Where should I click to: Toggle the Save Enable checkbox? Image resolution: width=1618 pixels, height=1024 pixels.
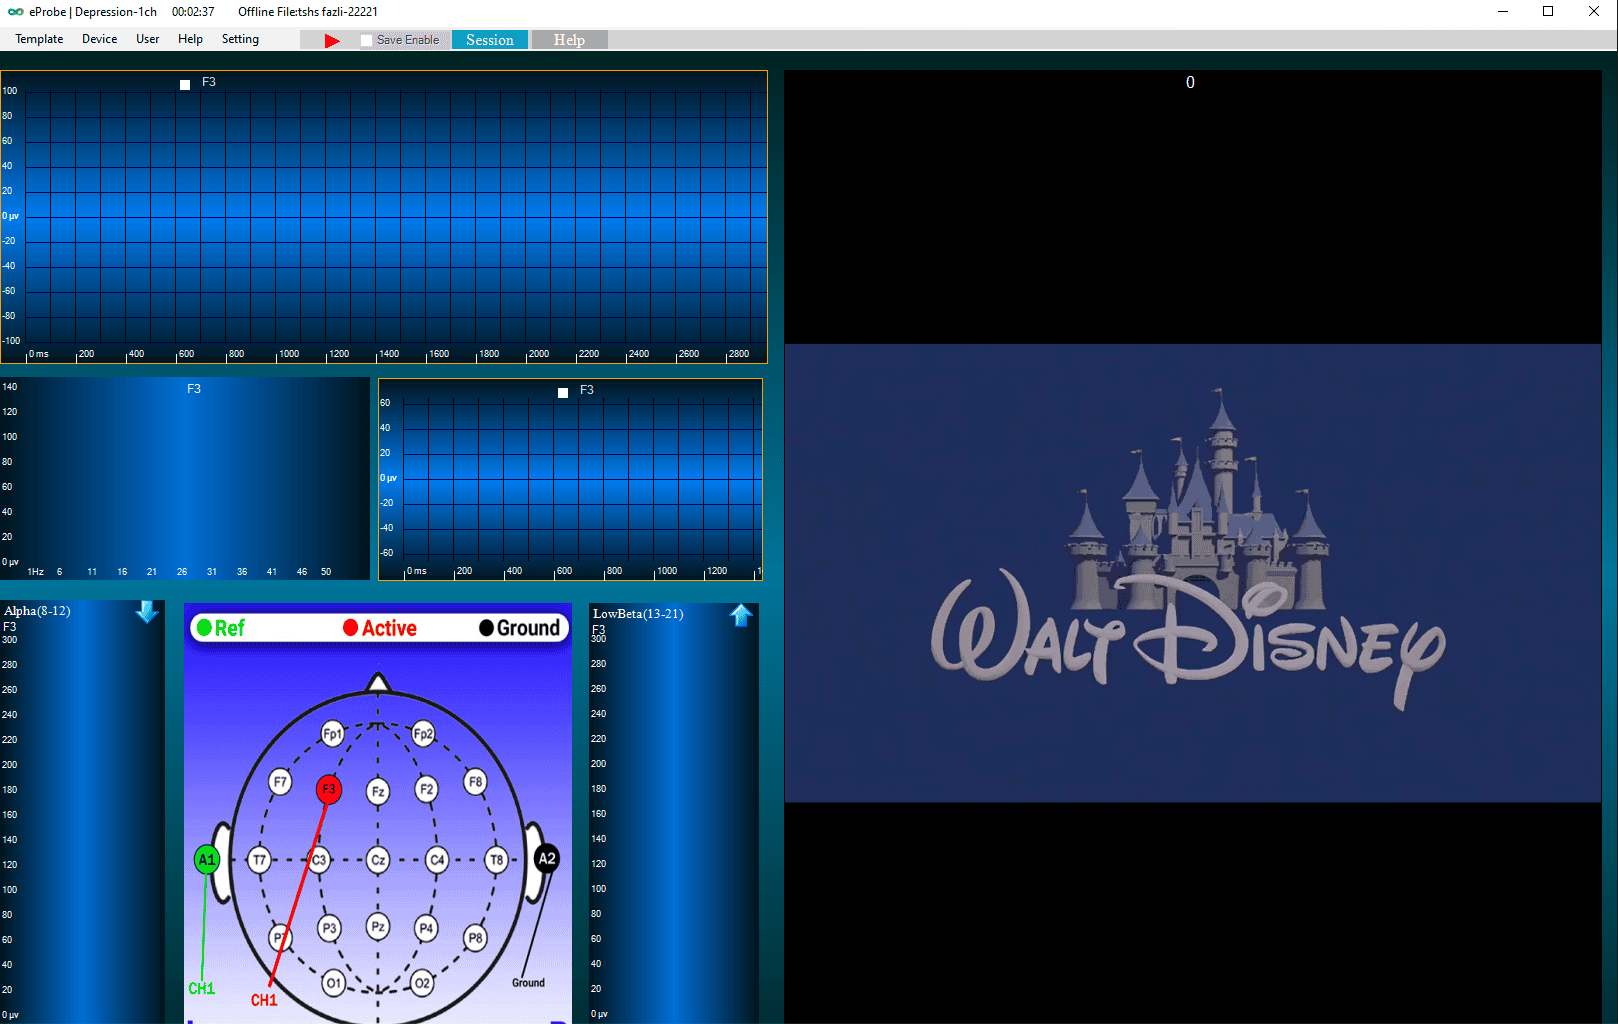(367, 40)
